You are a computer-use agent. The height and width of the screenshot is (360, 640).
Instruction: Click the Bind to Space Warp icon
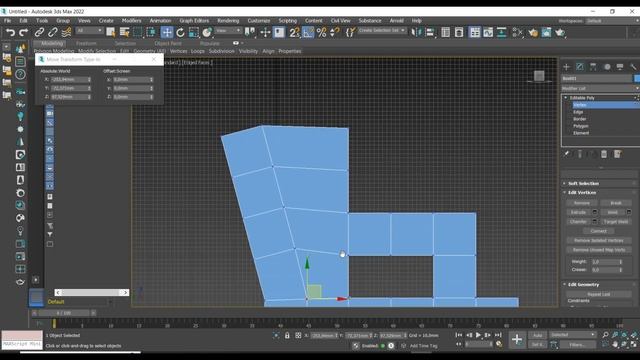tap(66, 32)
